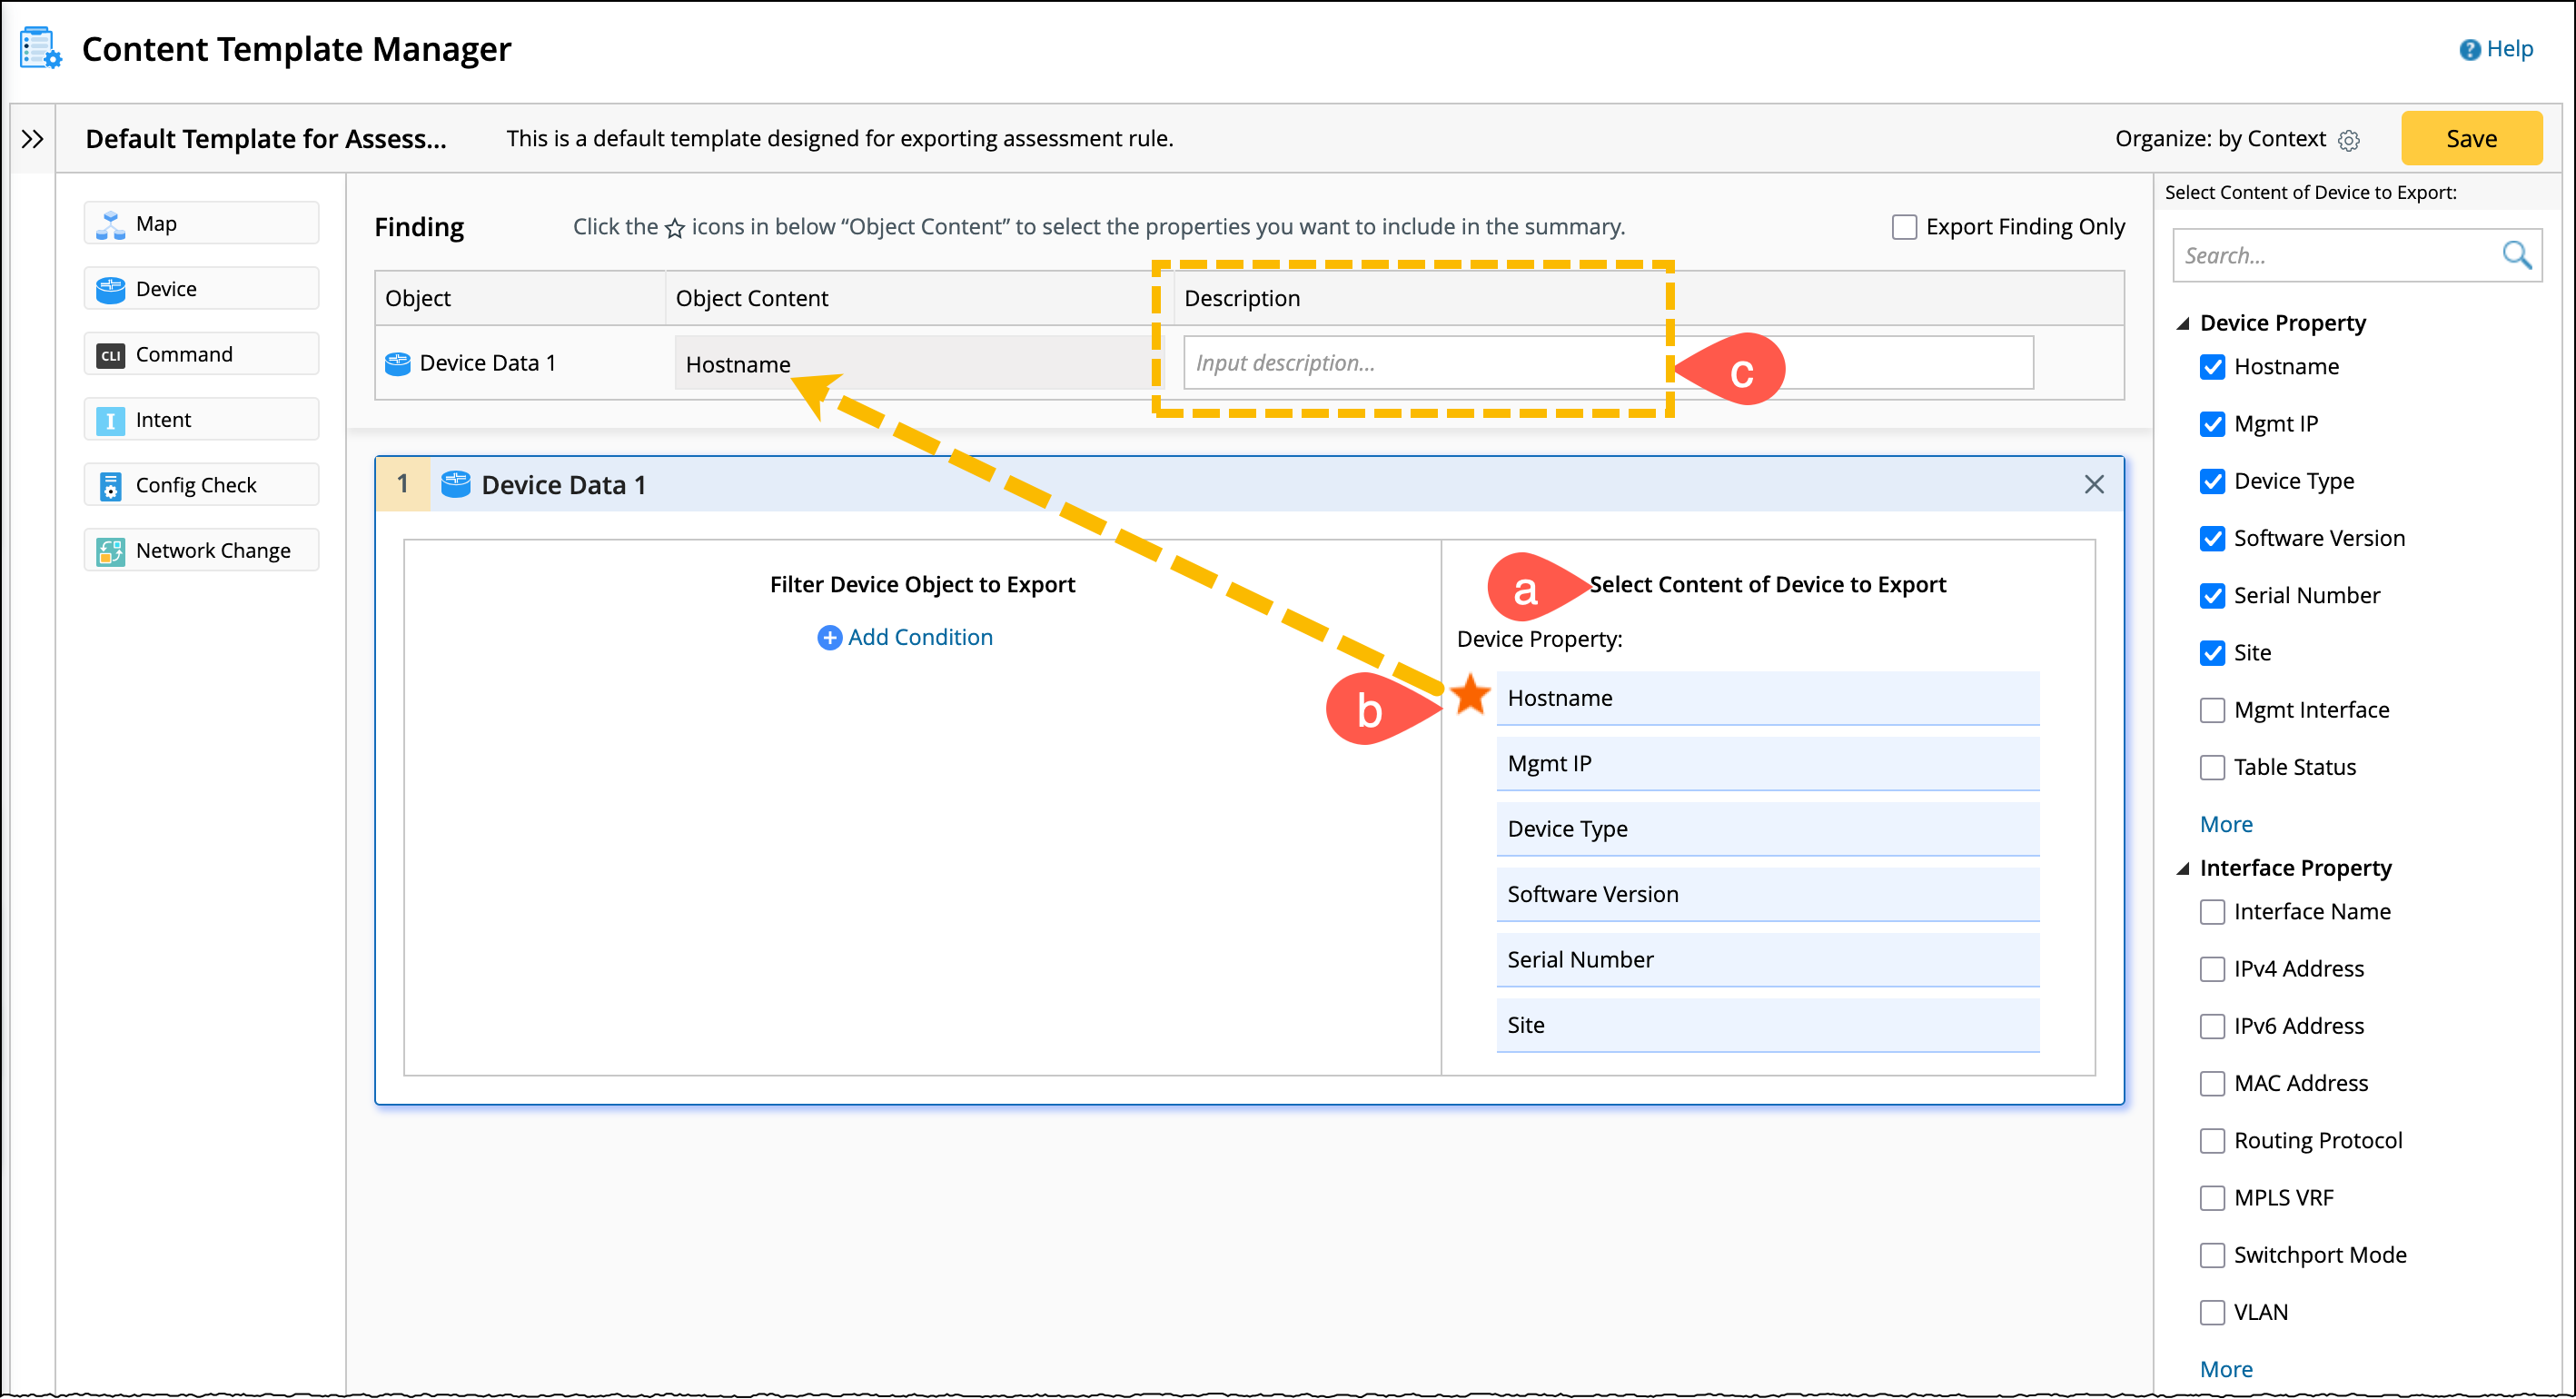
Task: Click the CLI Command icon
Action: pyautogui.click(x=110, y=355)
